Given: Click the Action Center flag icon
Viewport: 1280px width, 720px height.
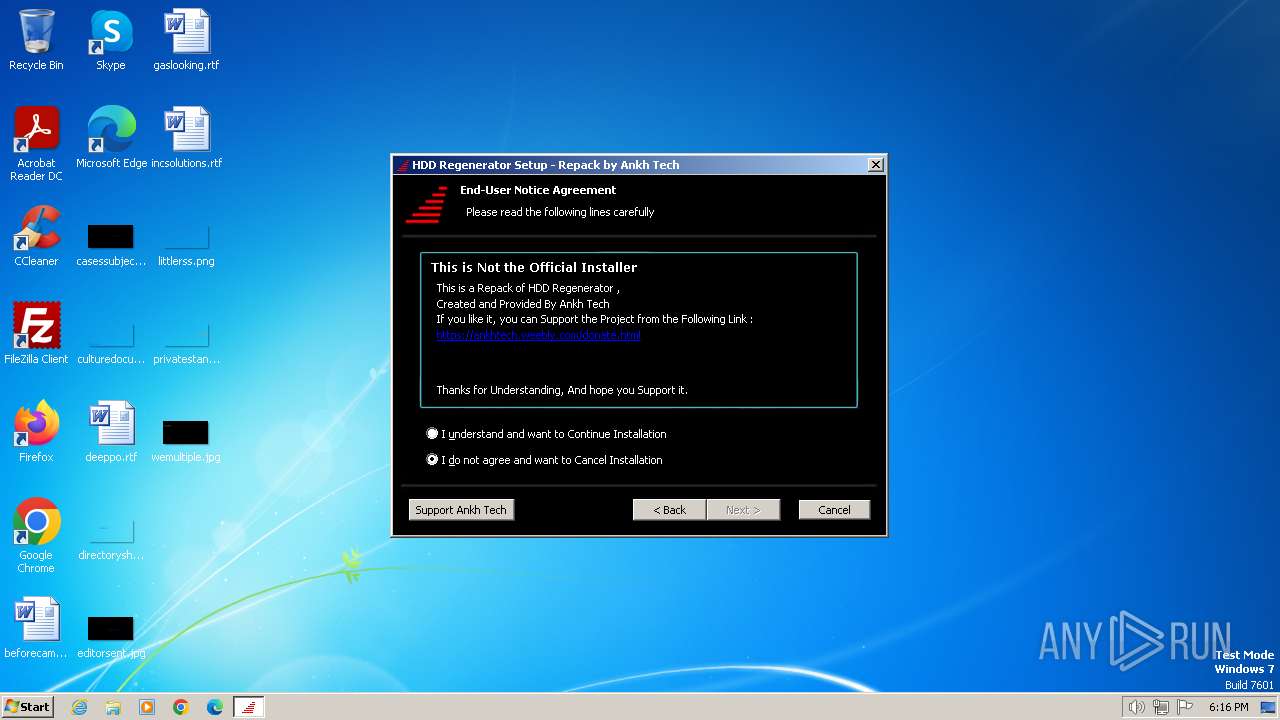Looking at the screenshot, I should coord(1185,707).
